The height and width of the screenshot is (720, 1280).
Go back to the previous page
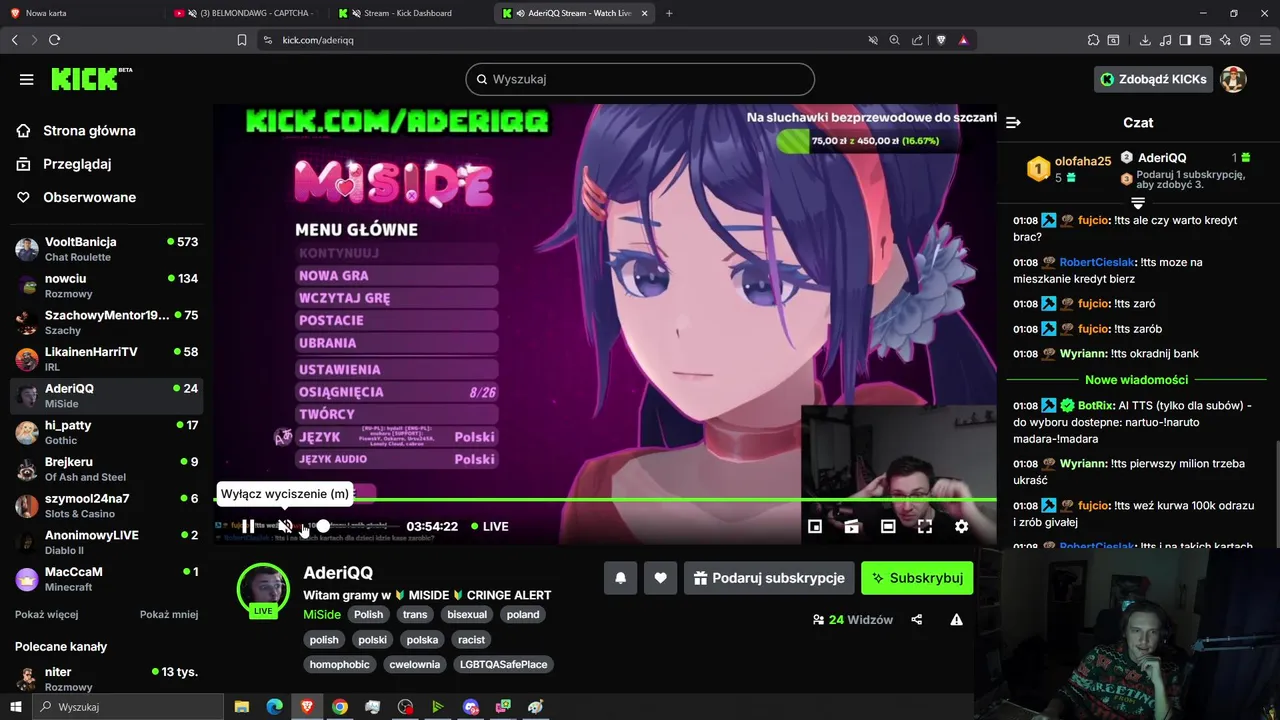pyautogui.click(x=14, y=40)
